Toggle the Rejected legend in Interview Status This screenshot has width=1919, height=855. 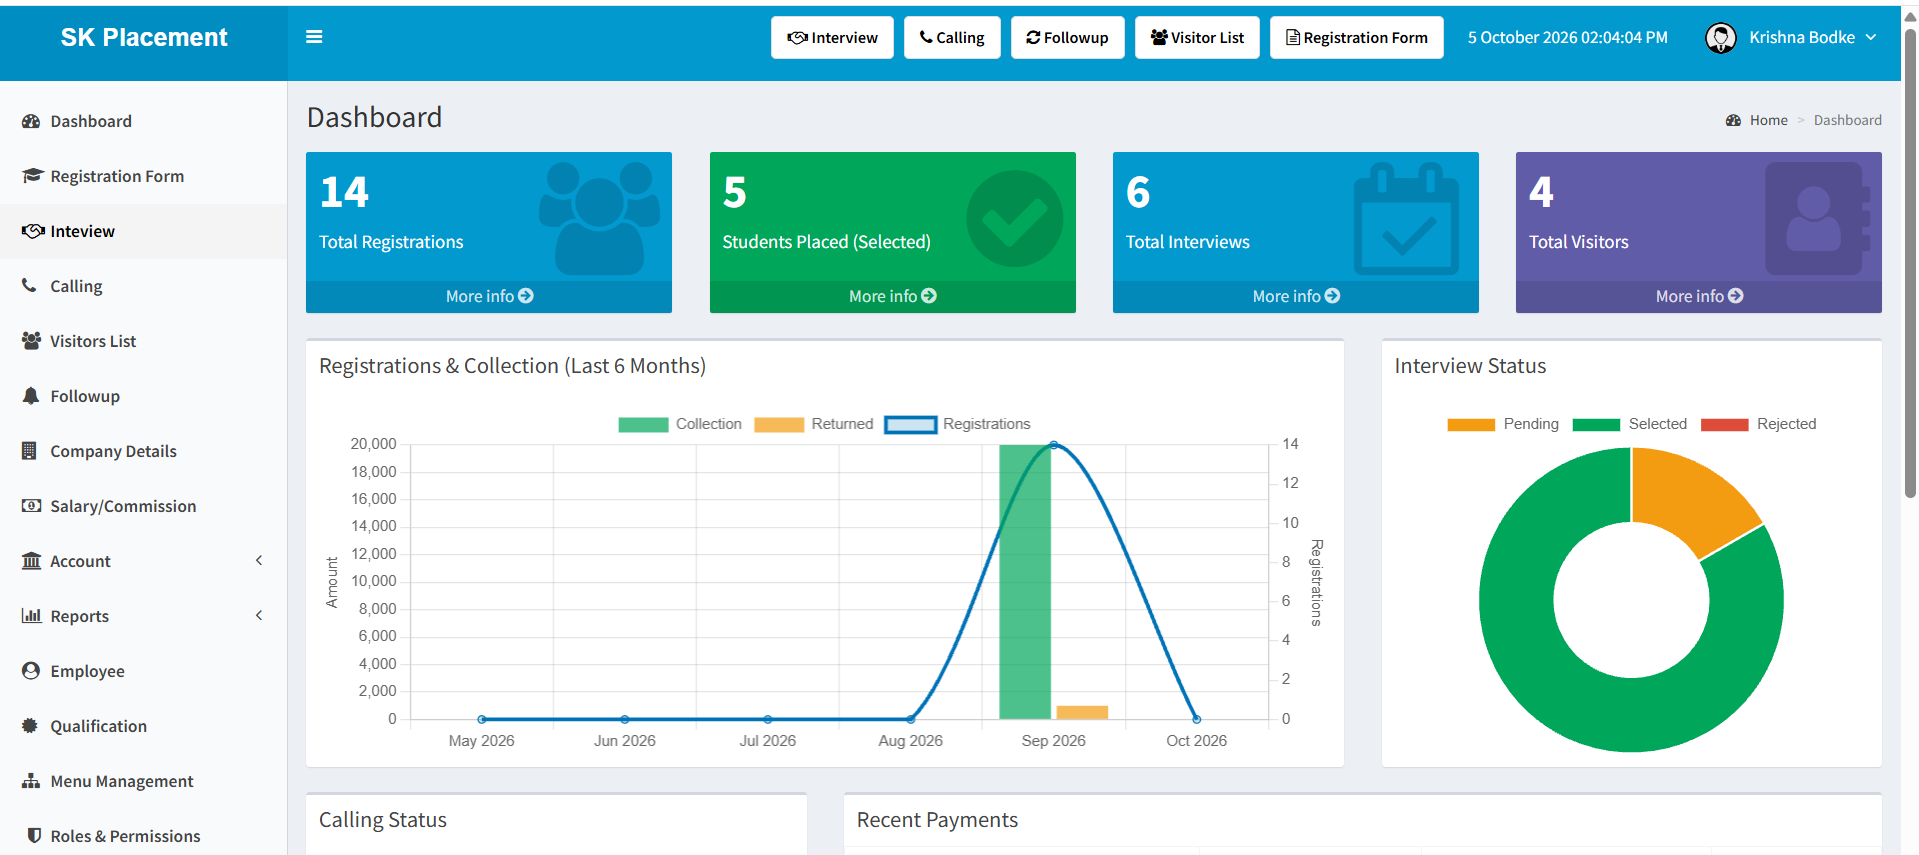(1758, 424)
